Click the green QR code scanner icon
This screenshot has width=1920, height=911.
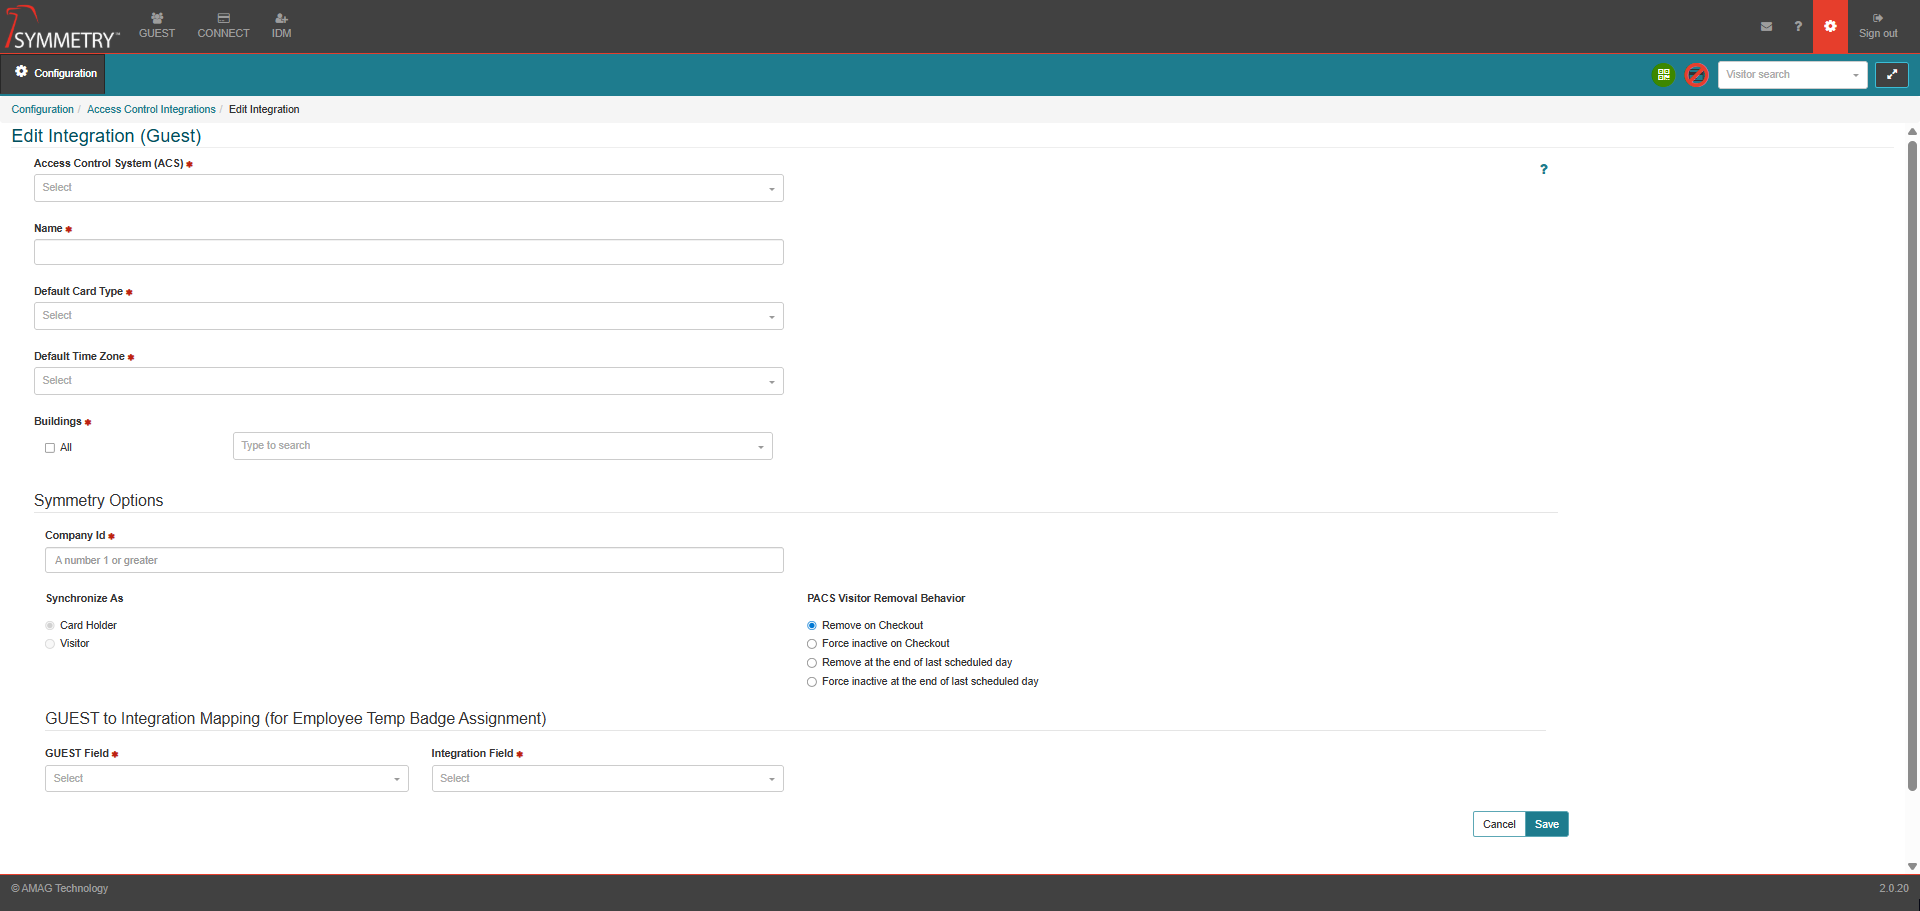click(x=1663, y=75)
